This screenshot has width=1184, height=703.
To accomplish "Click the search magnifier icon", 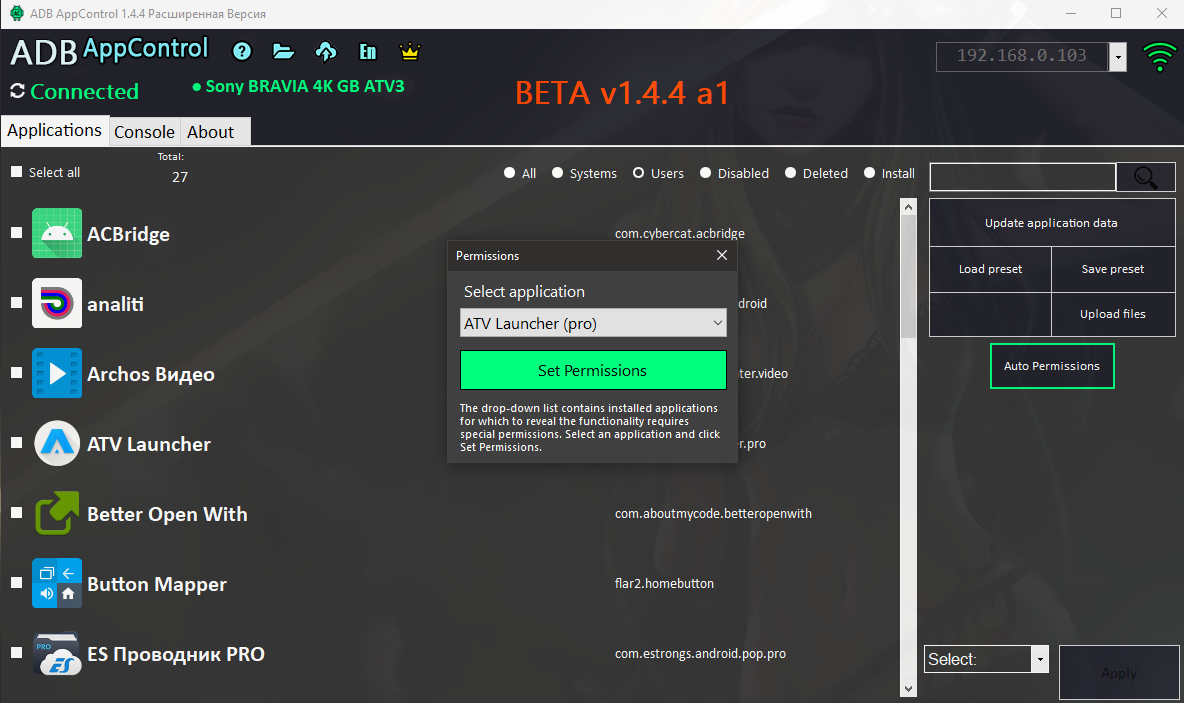I will 1146,176.
